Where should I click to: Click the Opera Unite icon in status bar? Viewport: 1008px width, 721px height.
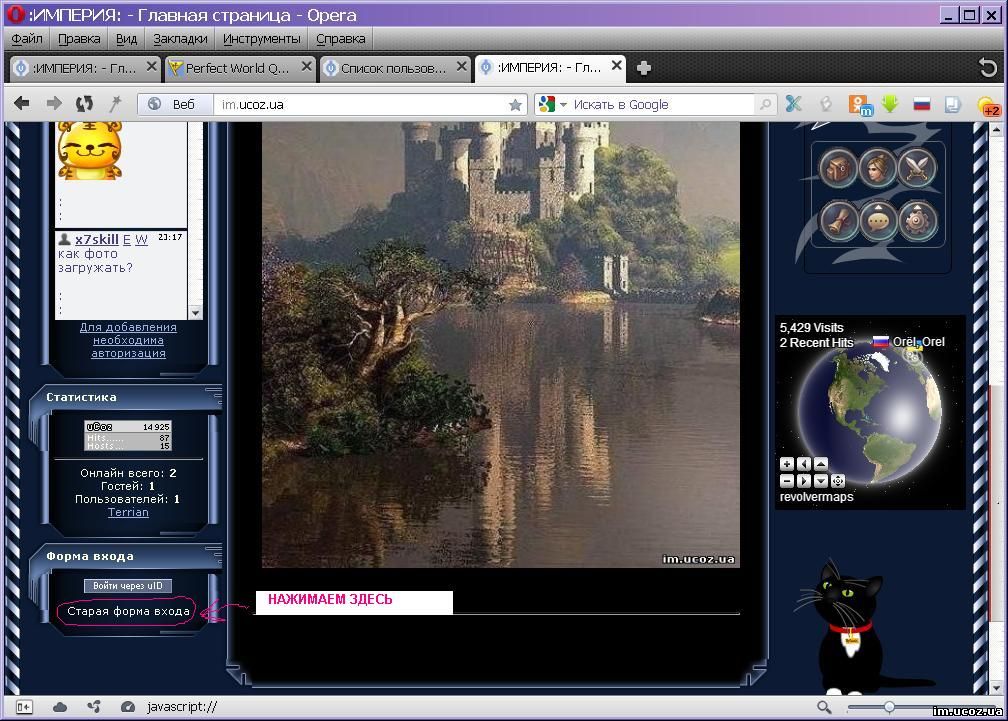(x=94, y=707)
